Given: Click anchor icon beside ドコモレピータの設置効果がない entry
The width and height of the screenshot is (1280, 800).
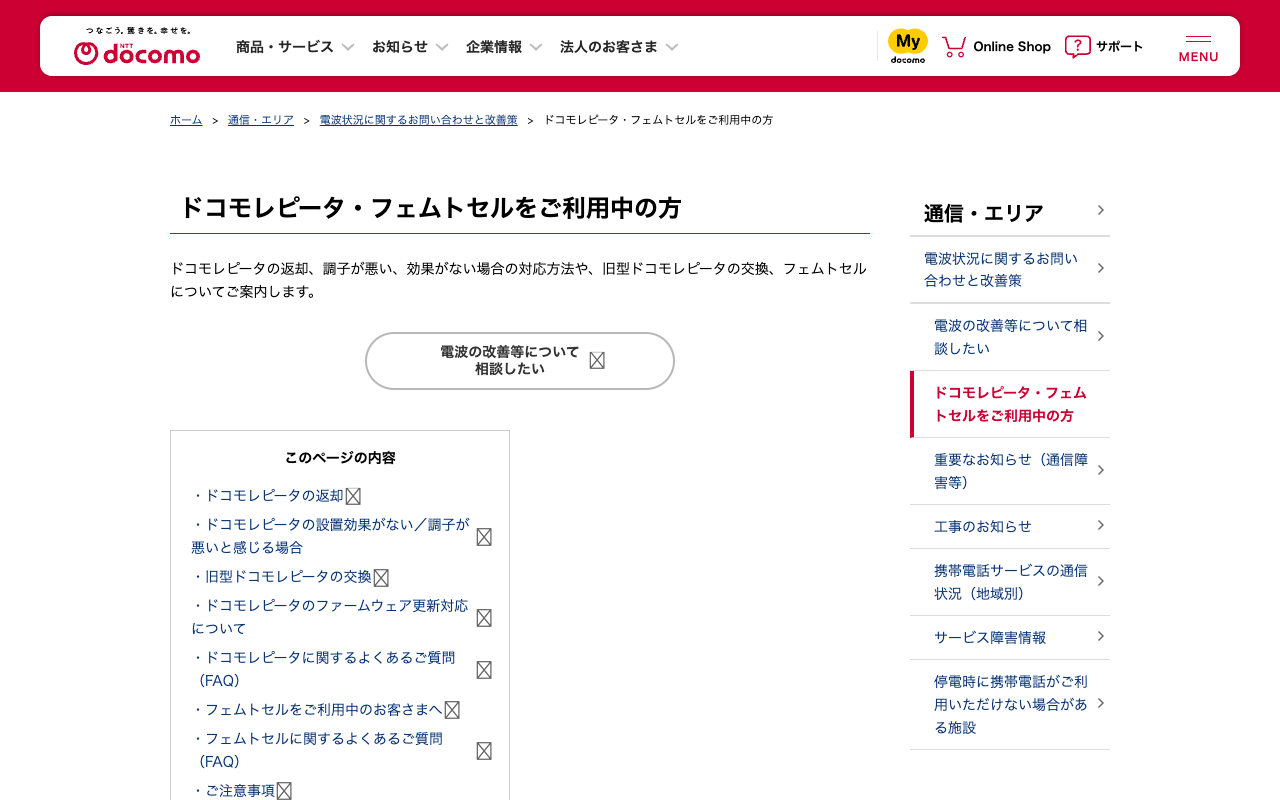Looking at the screenshot, I should pyautogui.click(x=484, y=537).
